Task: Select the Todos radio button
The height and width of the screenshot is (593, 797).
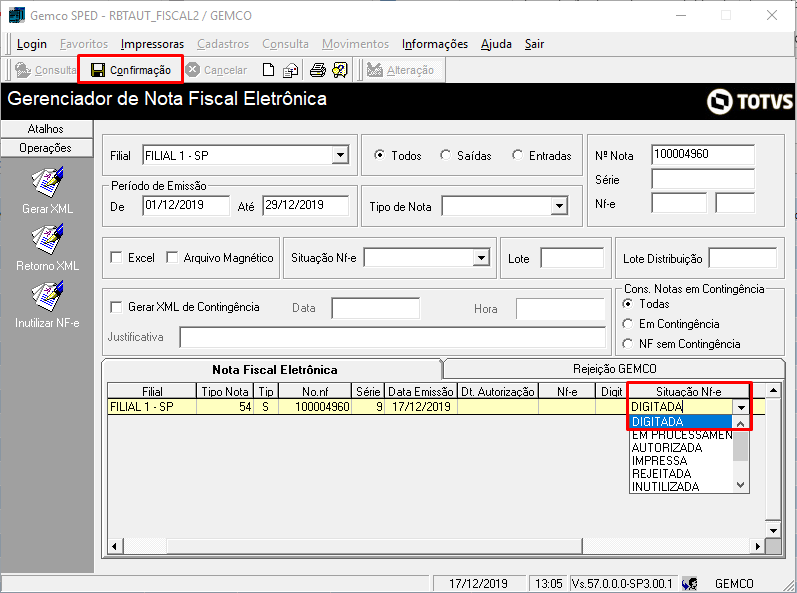Action: [379, 155]
